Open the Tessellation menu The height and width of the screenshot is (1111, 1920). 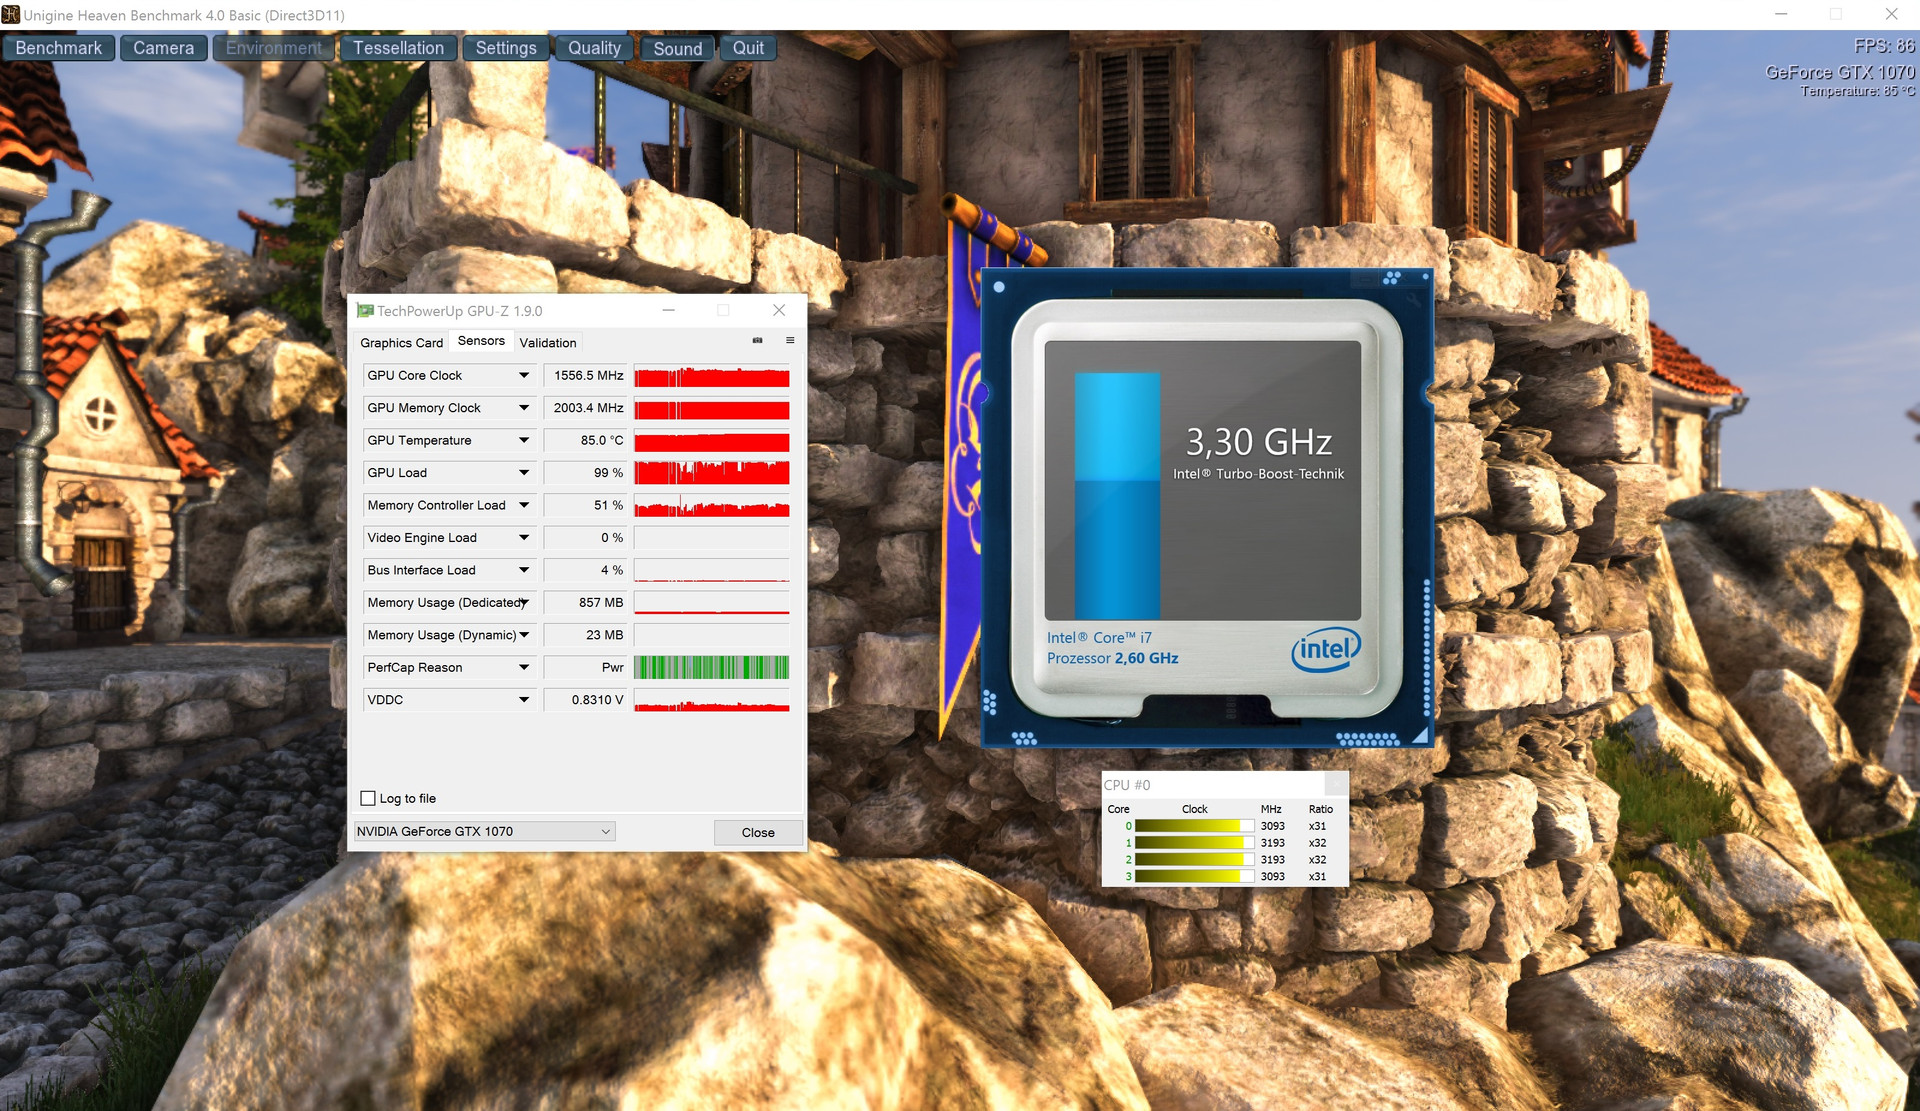tap(398, 48)
